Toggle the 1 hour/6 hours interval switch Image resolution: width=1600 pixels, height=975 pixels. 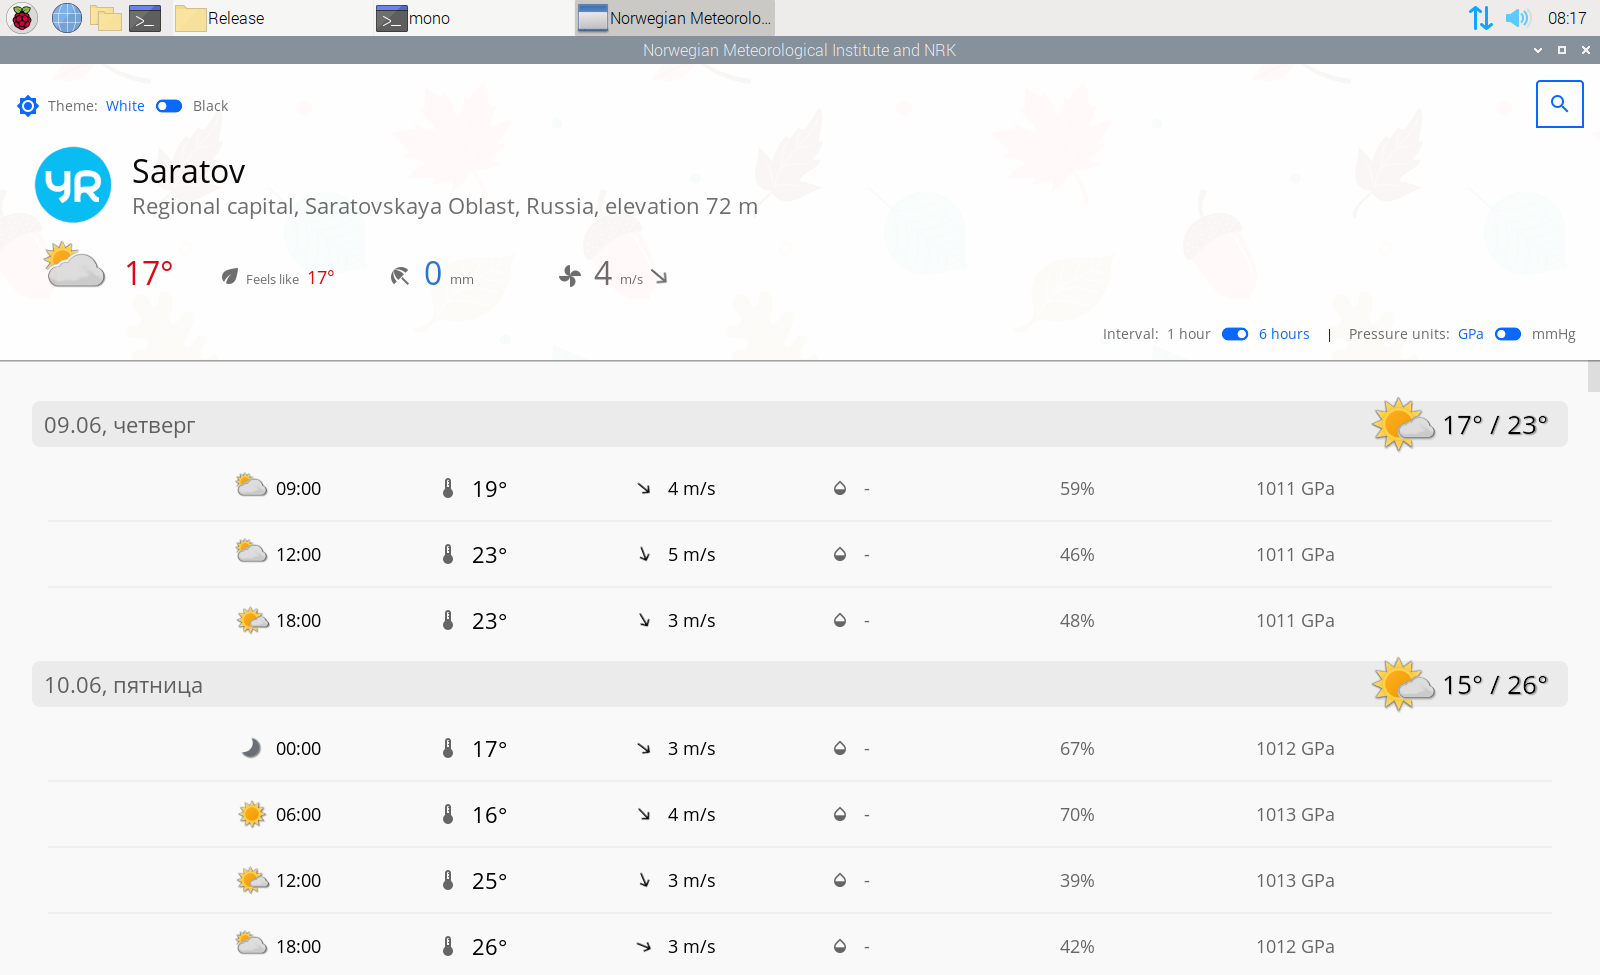pyautogui.click(x=1235, y=334)
